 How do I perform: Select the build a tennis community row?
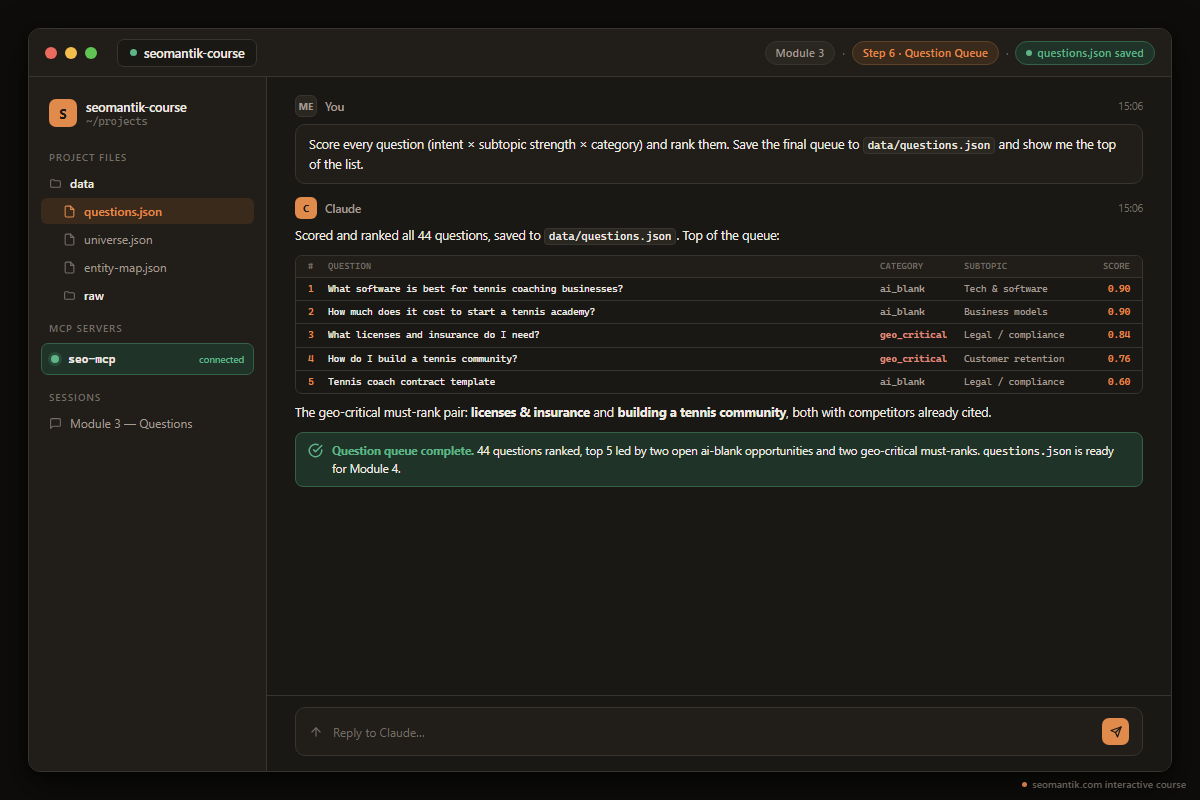coord(718,359)
